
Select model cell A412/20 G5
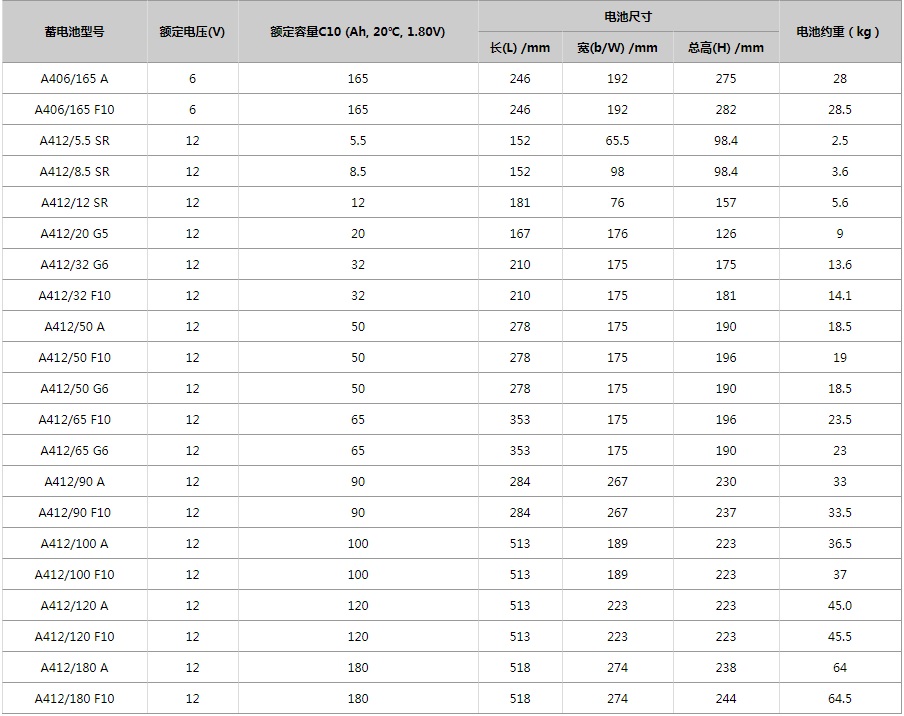[74, 233]
